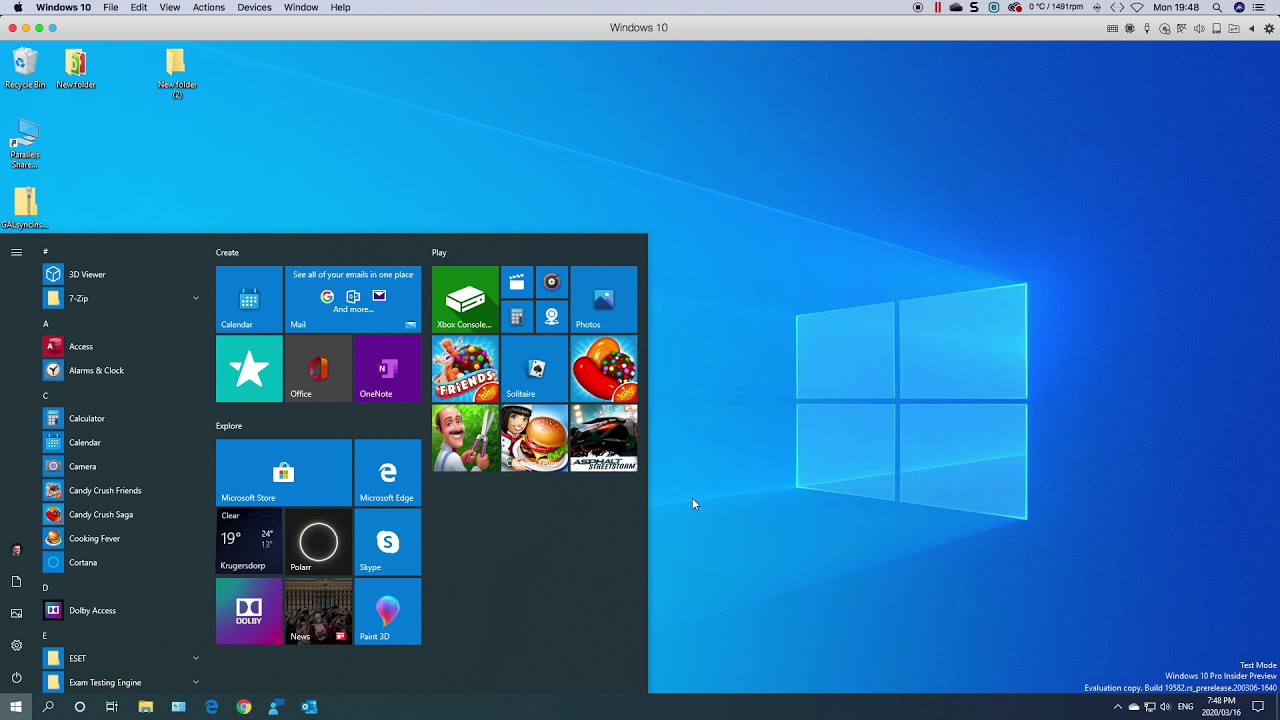Open the Calendar tile

tap(249, 299)
